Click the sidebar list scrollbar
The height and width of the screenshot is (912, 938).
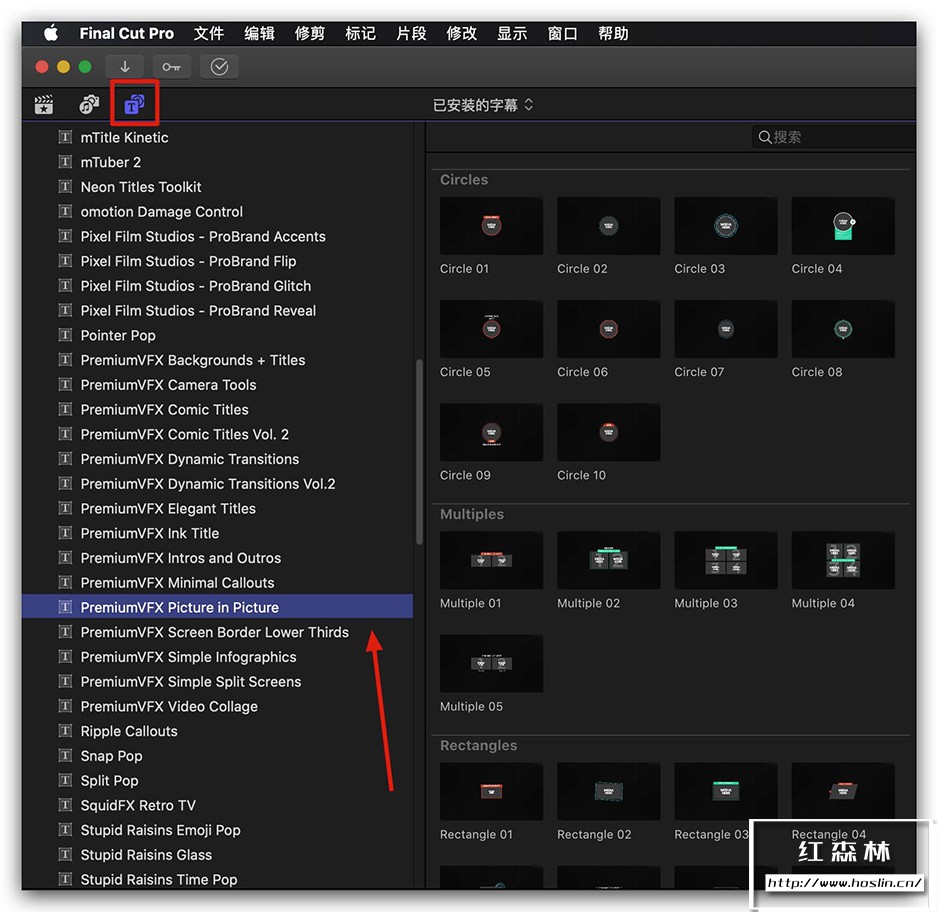coord(419,452)
